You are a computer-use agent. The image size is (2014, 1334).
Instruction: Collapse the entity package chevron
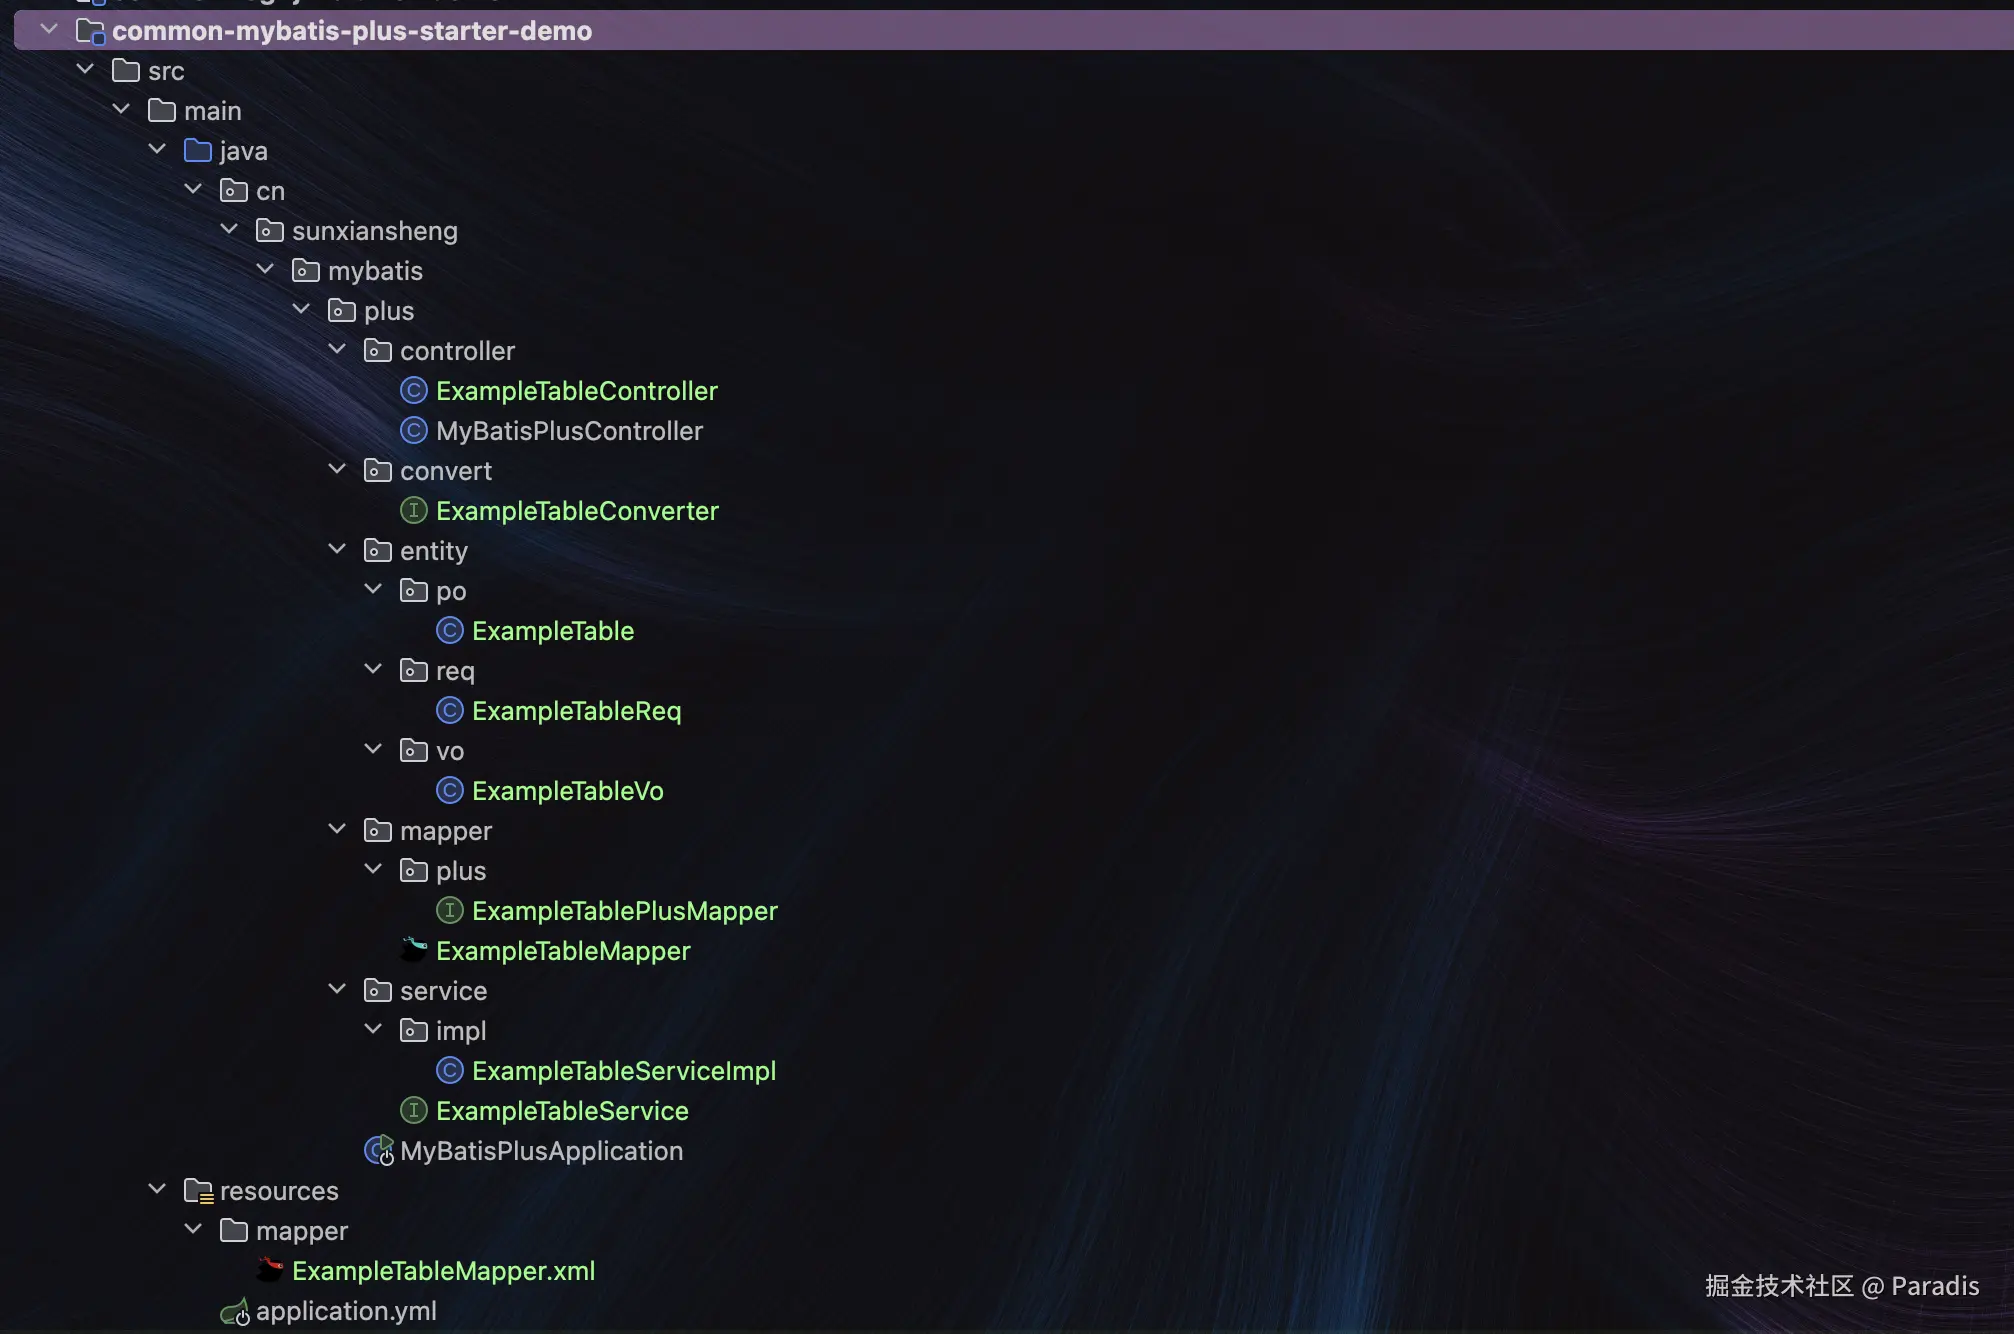337,550
